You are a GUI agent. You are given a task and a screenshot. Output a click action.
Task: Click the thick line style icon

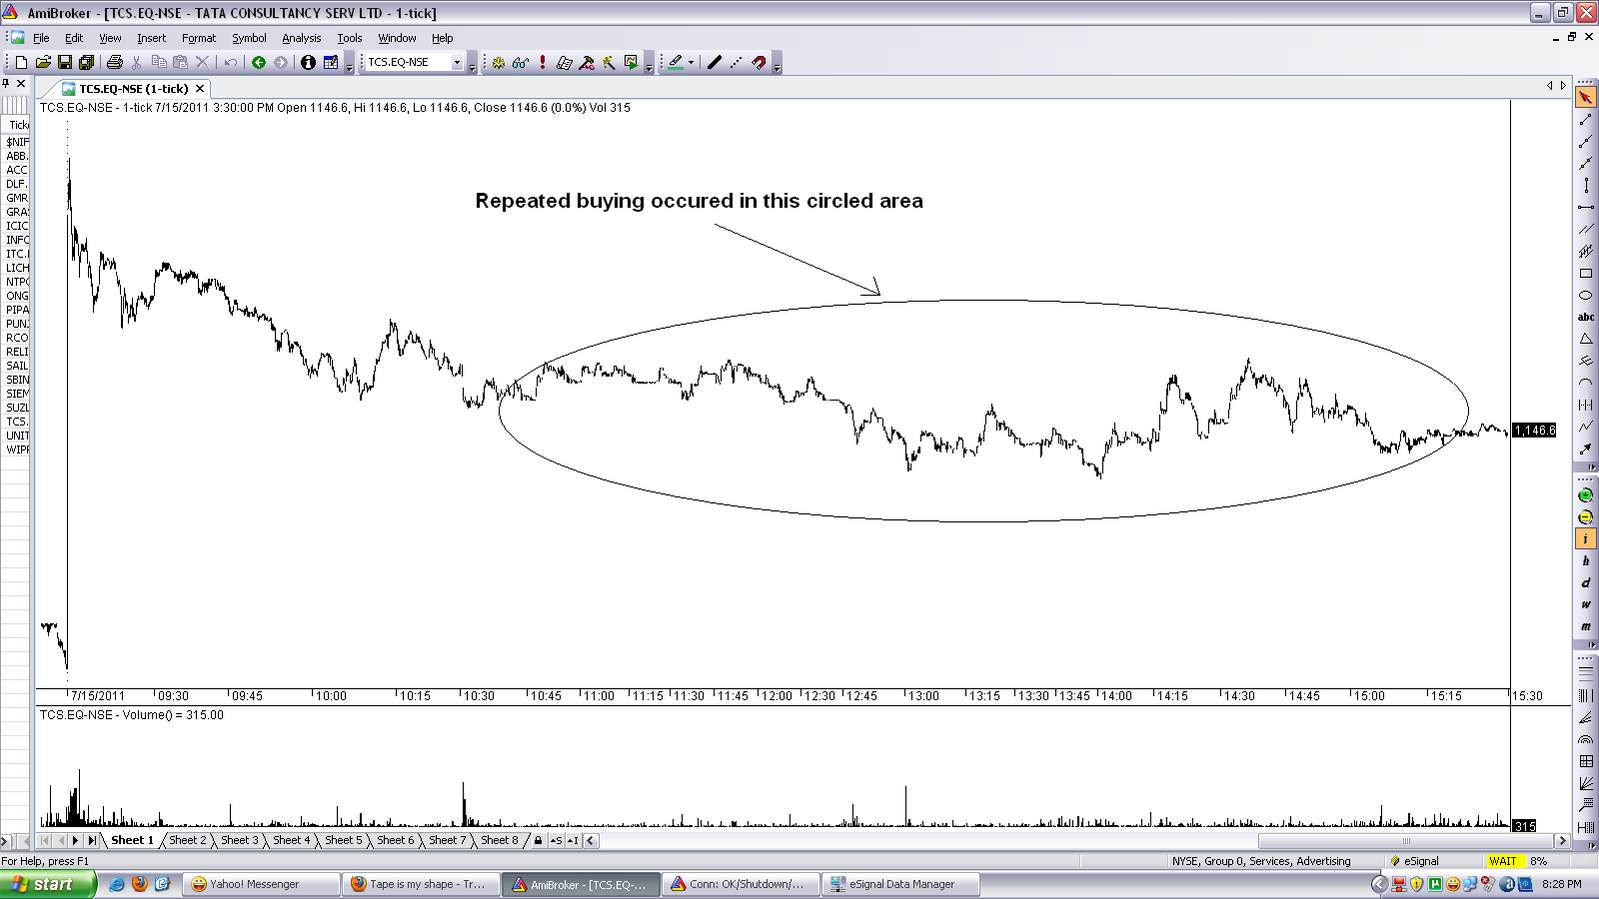[714, 62]
